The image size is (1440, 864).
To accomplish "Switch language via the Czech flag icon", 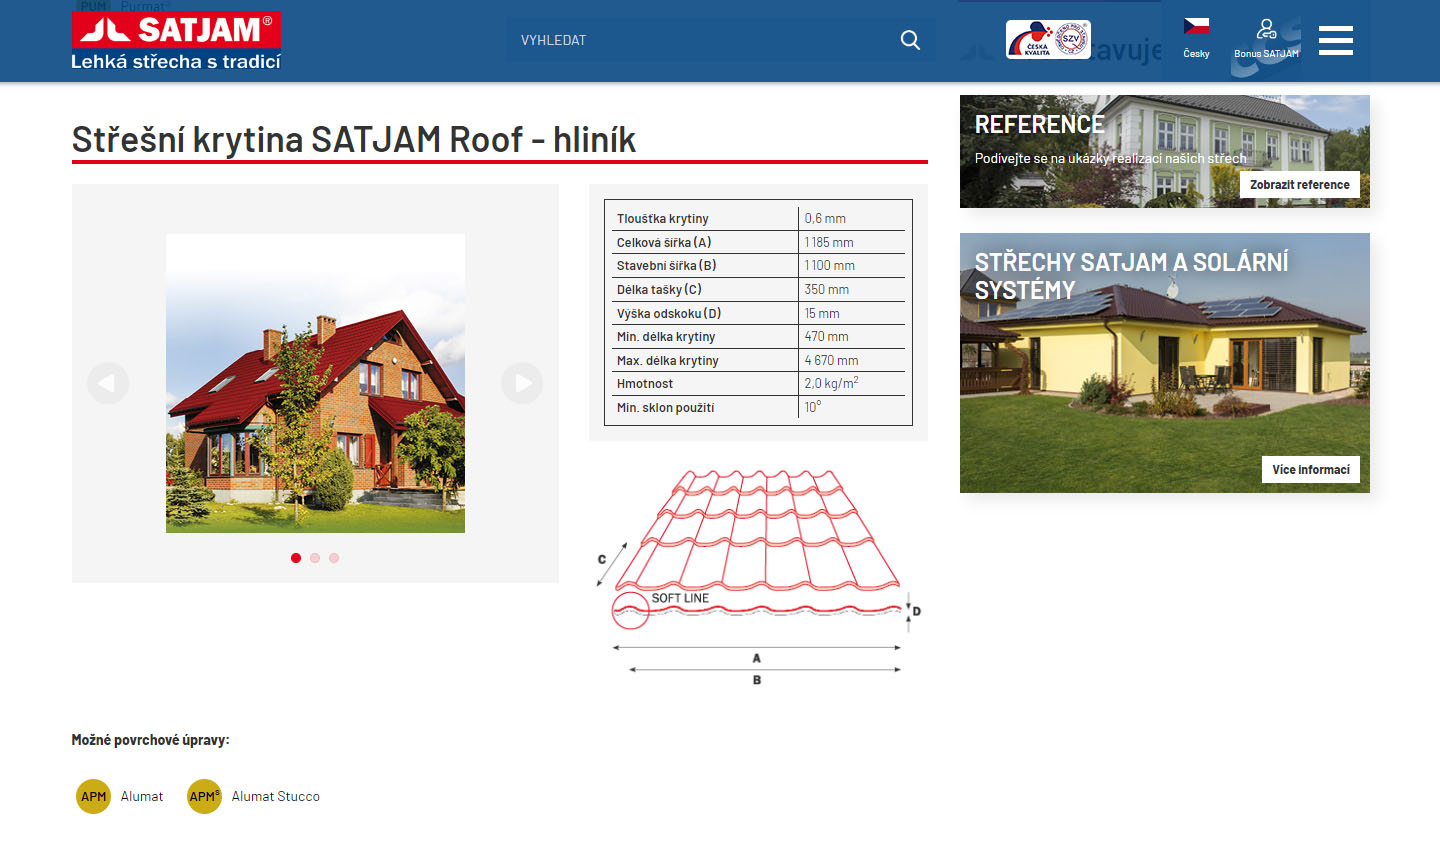I will pos(1196,26).
